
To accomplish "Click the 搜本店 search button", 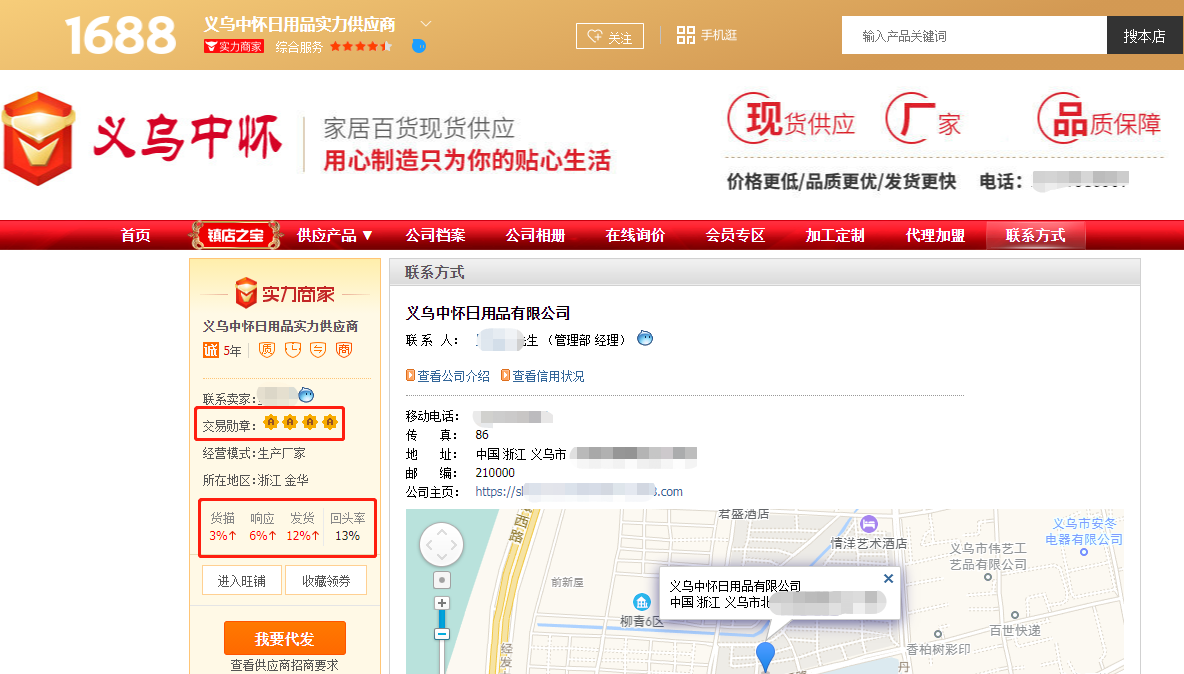I will tap(1145, 35).
